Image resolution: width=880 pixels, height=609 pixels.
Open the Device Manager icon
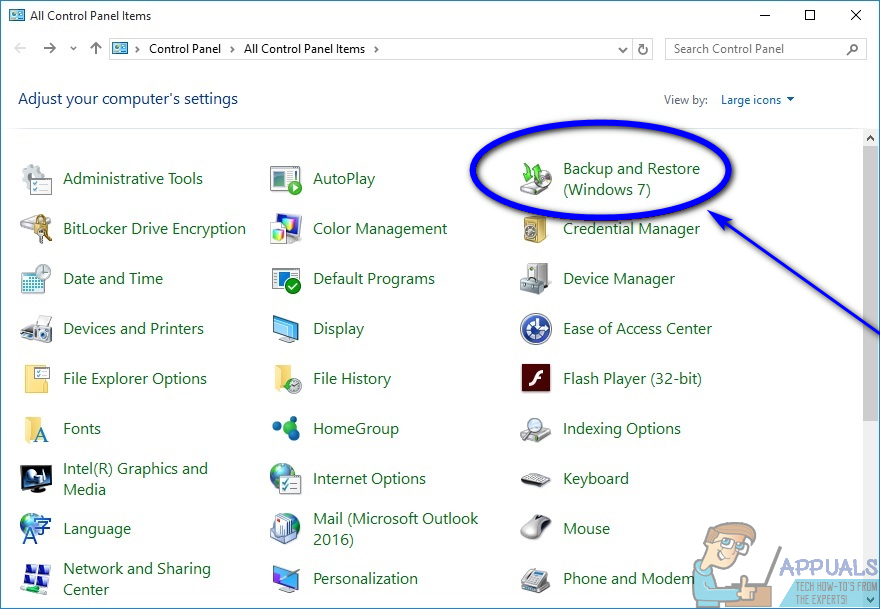click(535, 278)
